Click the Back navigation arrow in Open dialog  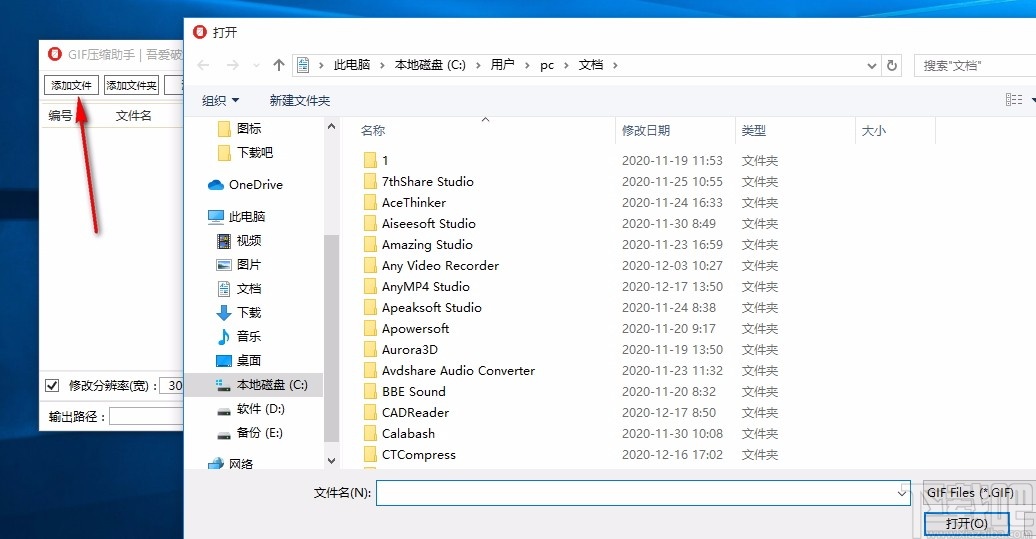click(x=204, y=65)
